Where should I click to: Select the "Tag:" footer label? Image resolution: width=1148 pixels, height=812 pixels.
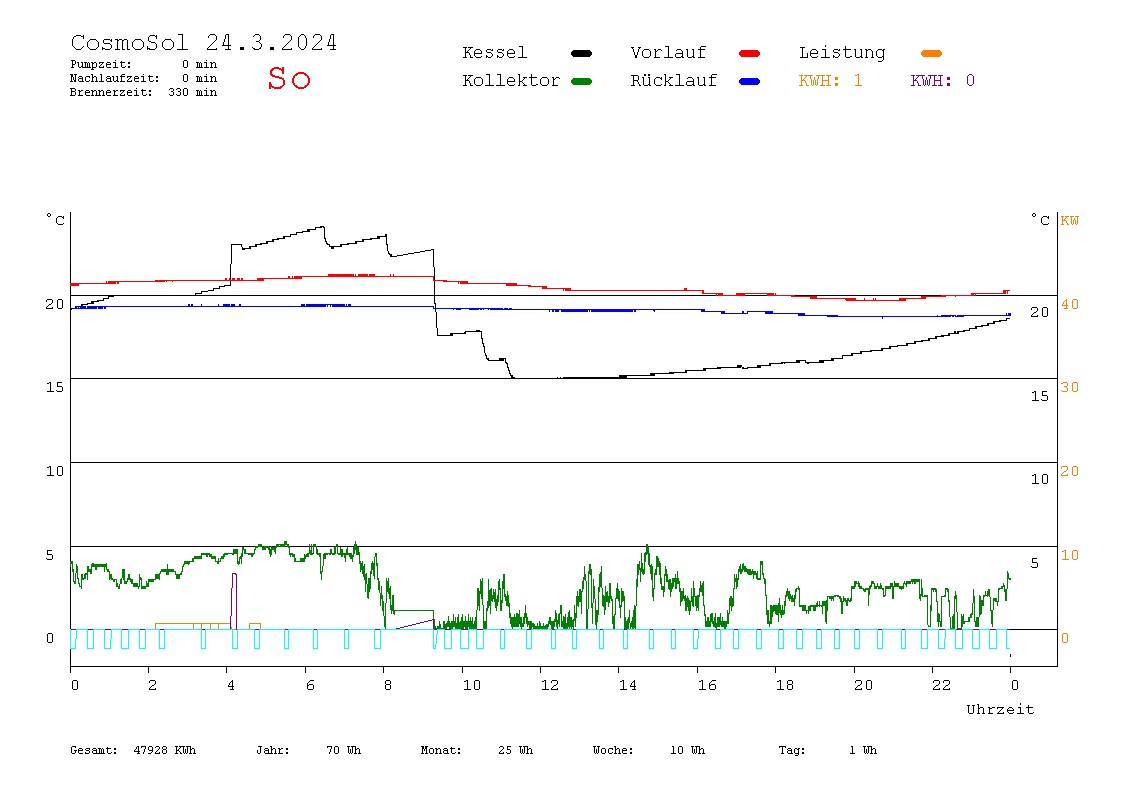pos(791,750)
